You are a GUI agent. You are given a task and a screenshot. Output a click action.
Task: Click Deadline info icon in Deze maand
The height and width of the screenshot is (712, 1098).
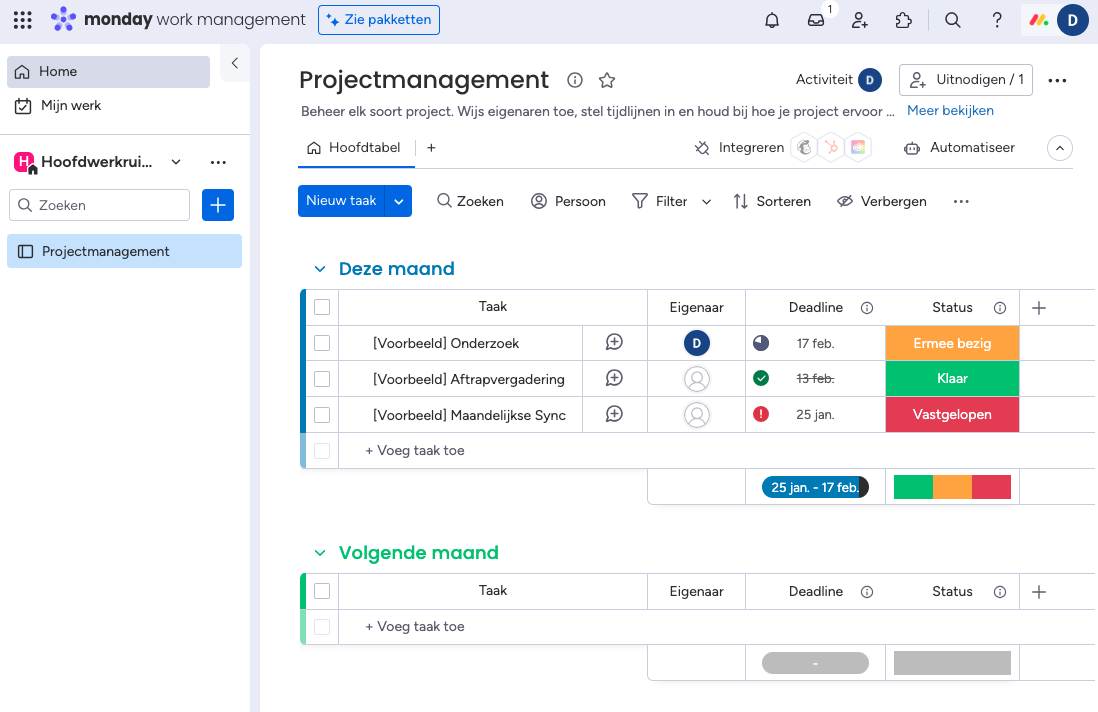click(867, 308)
